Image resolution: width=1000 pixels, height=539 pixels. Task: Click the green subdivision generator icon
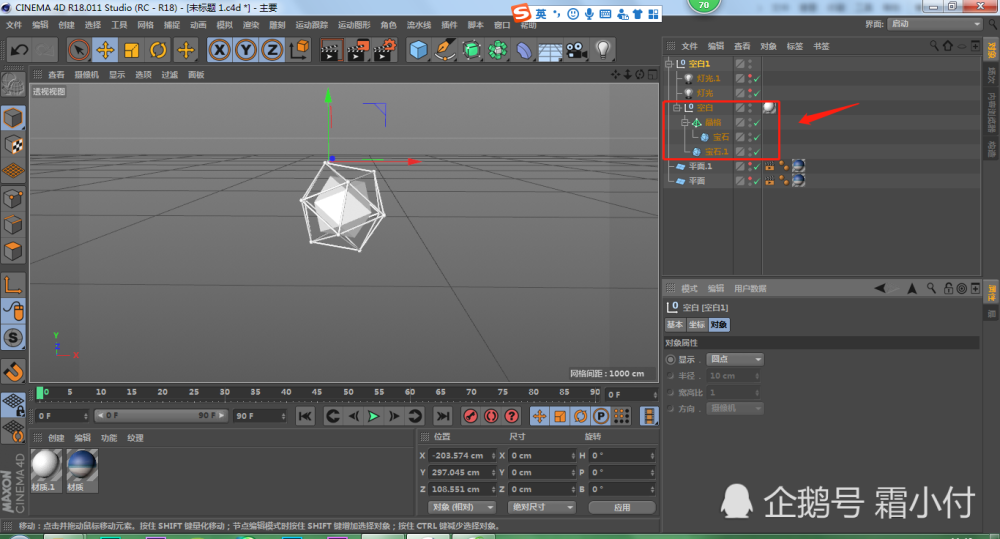471,50
